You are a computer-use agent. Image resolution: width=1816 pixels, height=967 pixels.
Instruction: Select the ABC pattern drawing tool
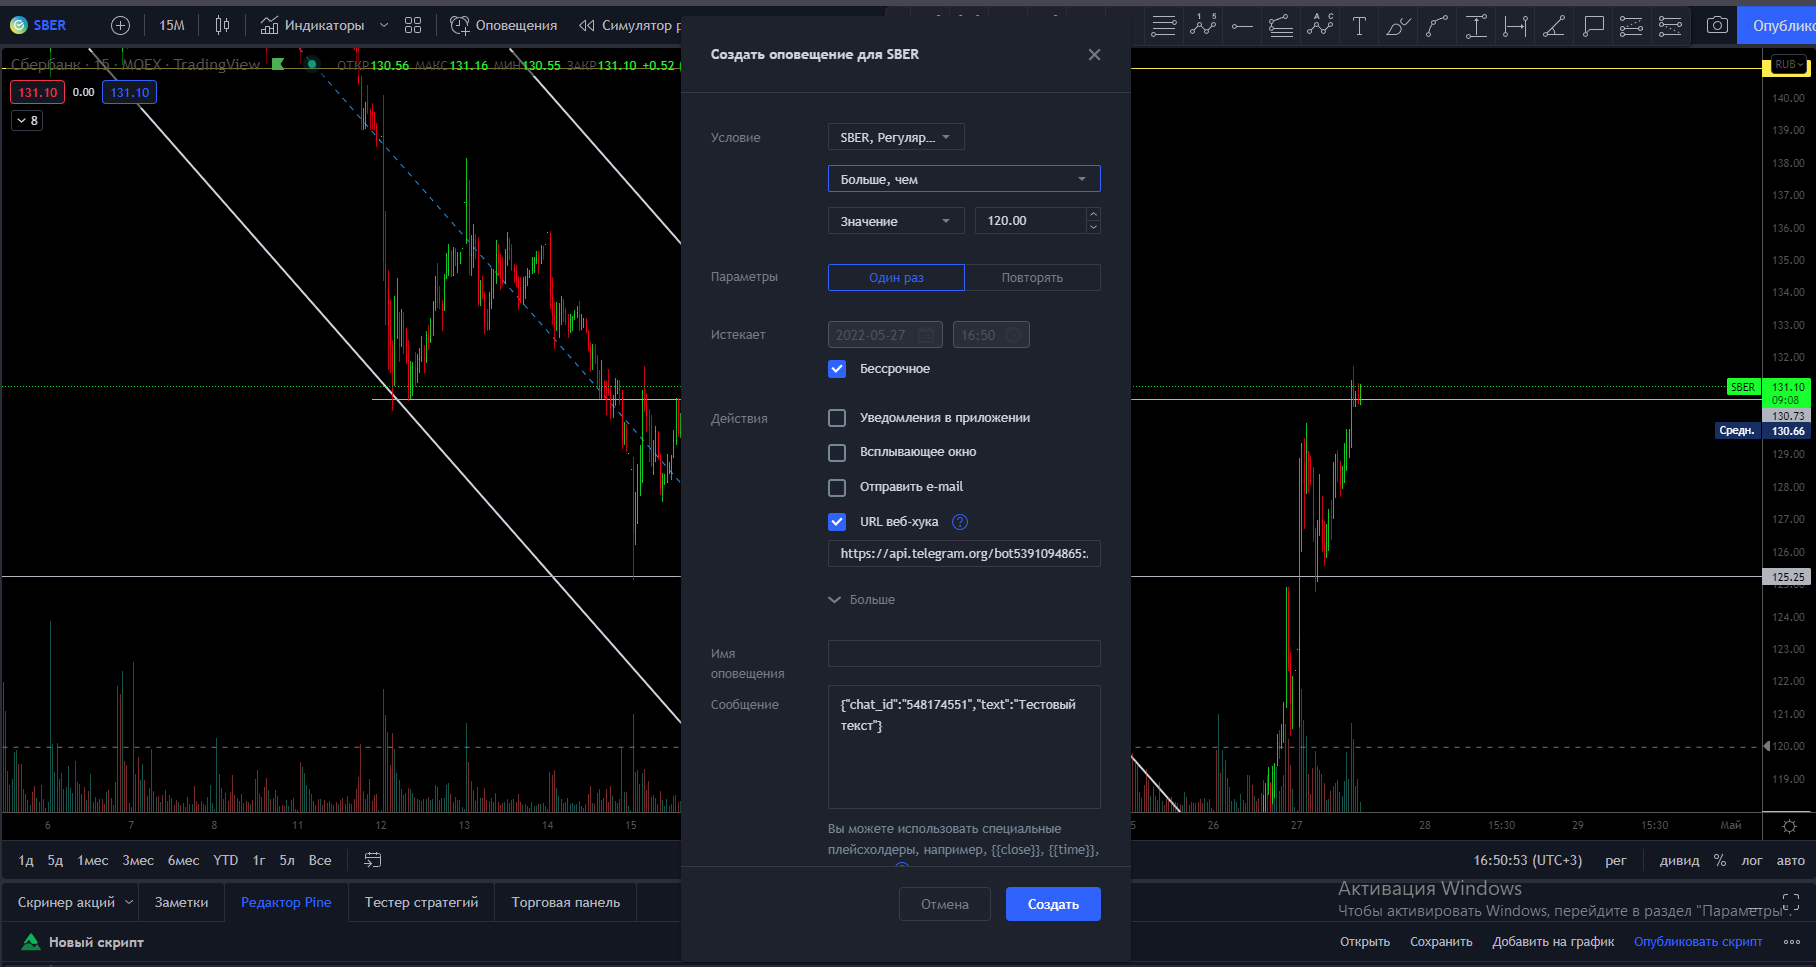[x=1320, y=26]
